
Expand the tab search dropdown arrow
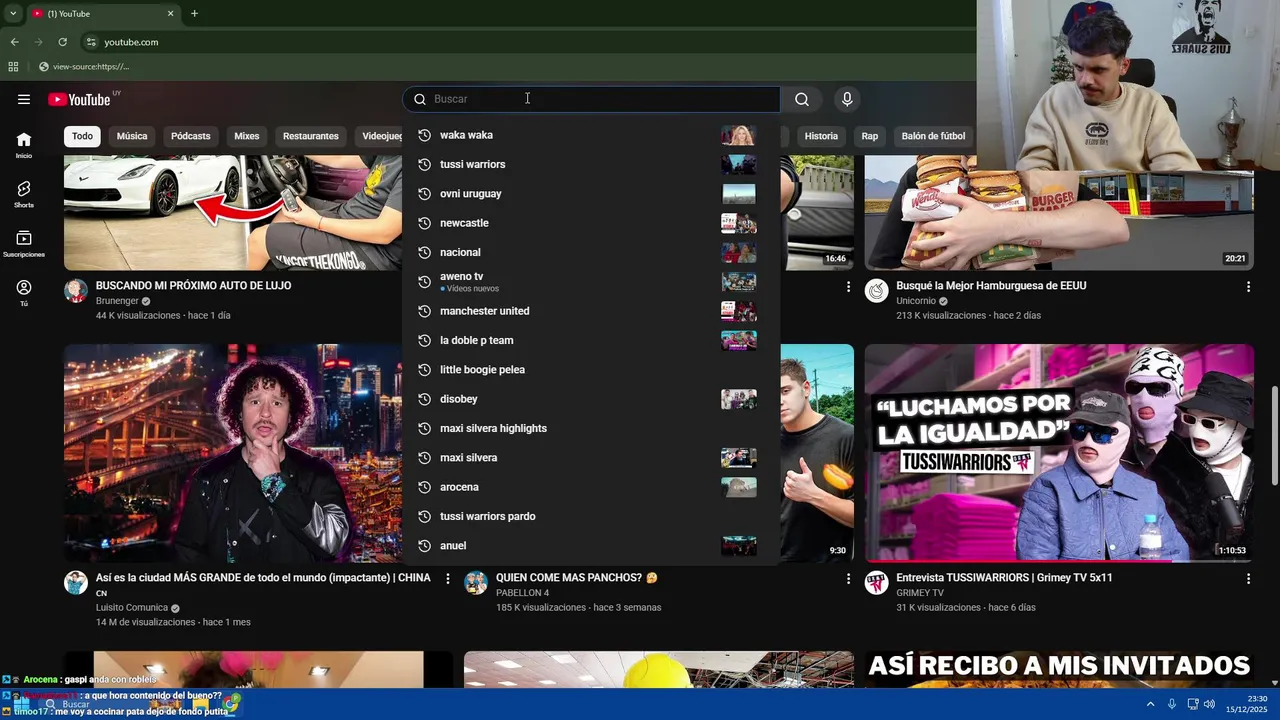pyautogui.click(x=13, y=14)
